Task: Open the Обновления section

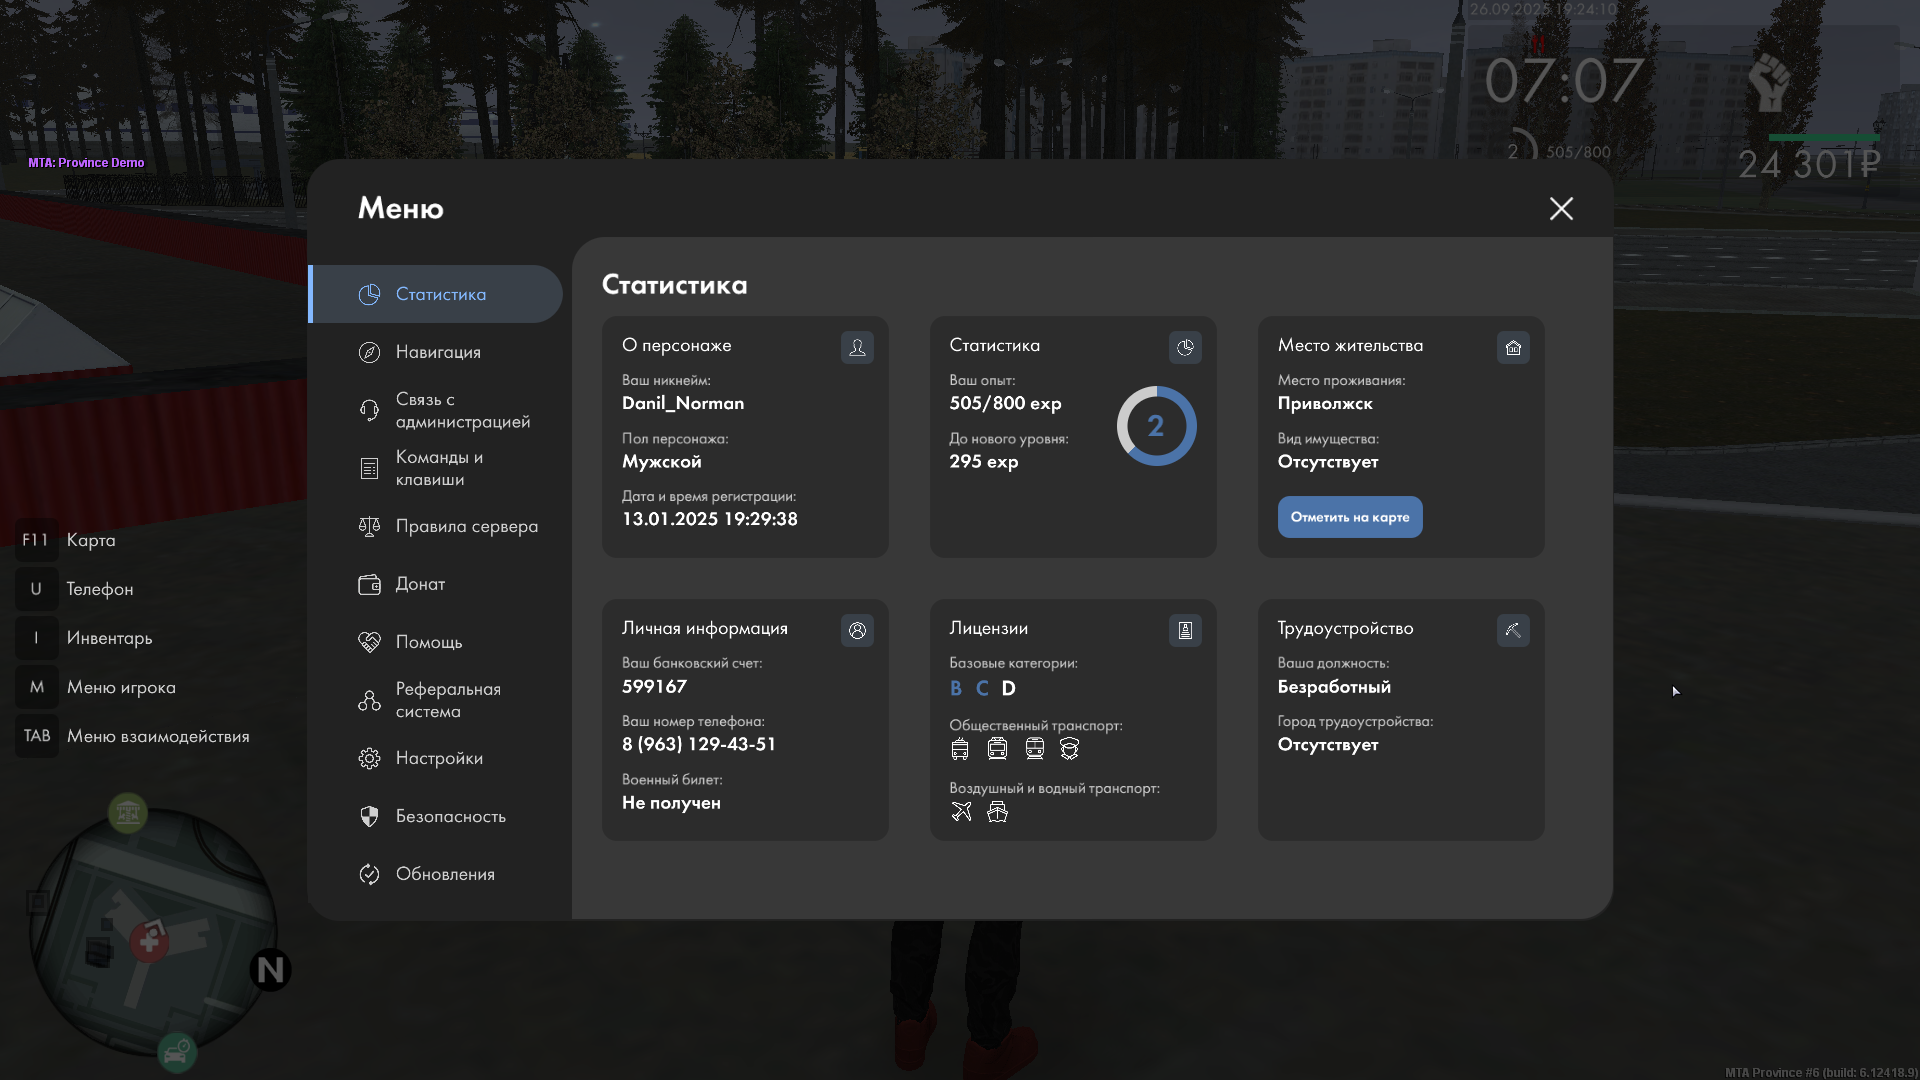Action: point(445,874)
